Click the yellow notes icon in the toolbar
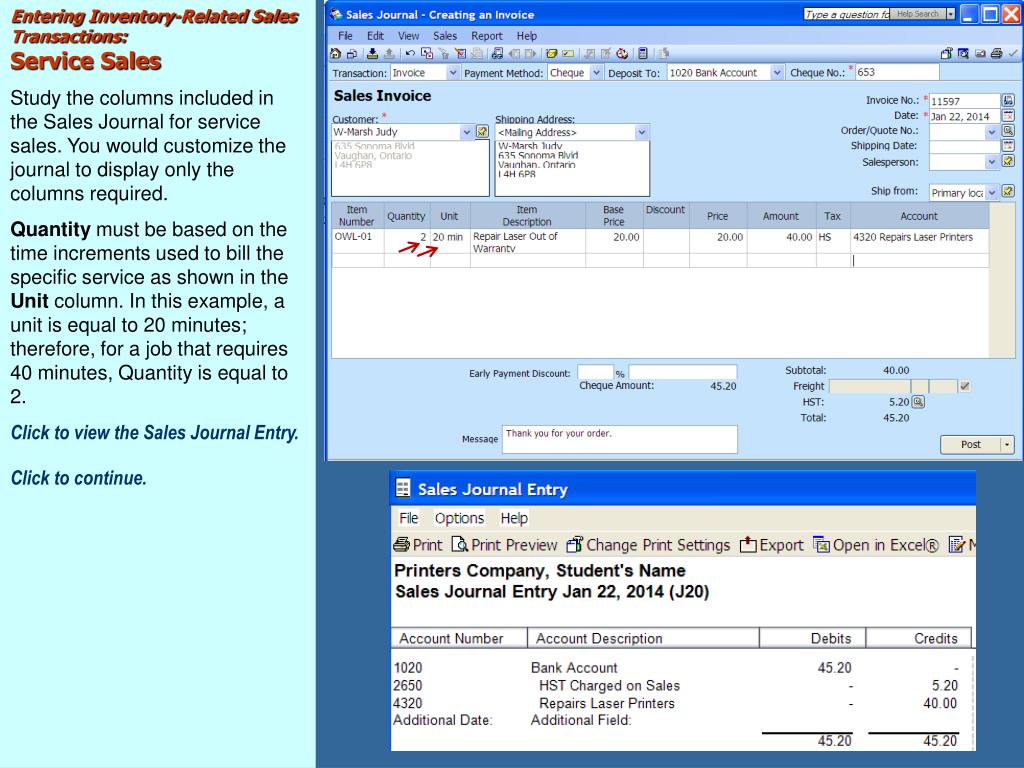 [x=551, y=54]
